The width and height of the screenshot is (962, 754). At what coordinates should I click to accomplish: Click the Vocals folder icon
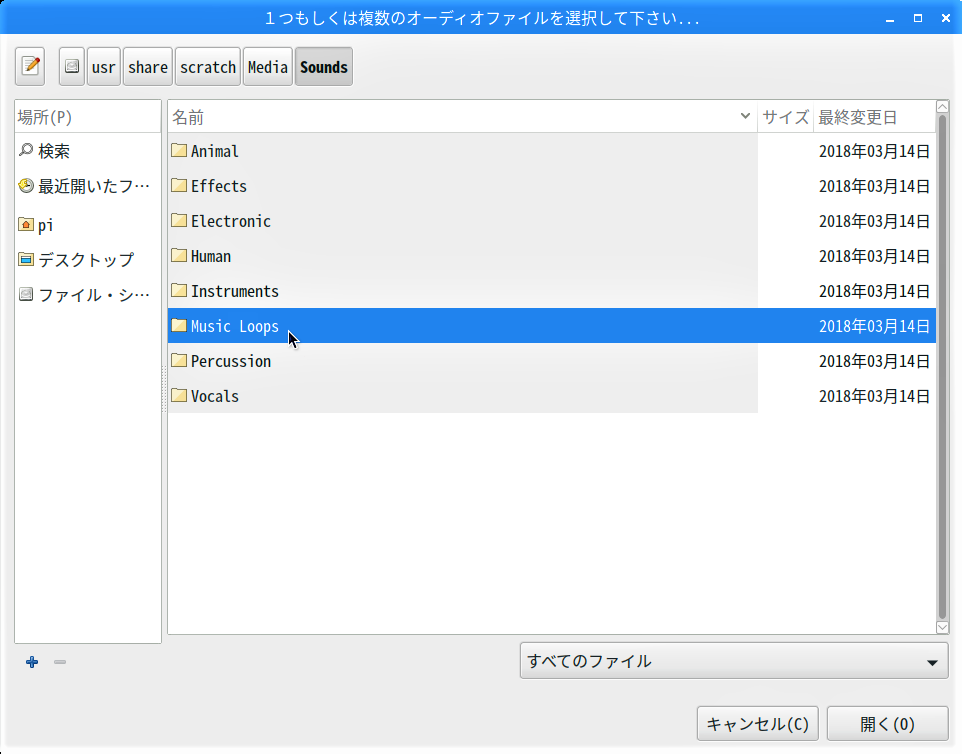point(179,394)
